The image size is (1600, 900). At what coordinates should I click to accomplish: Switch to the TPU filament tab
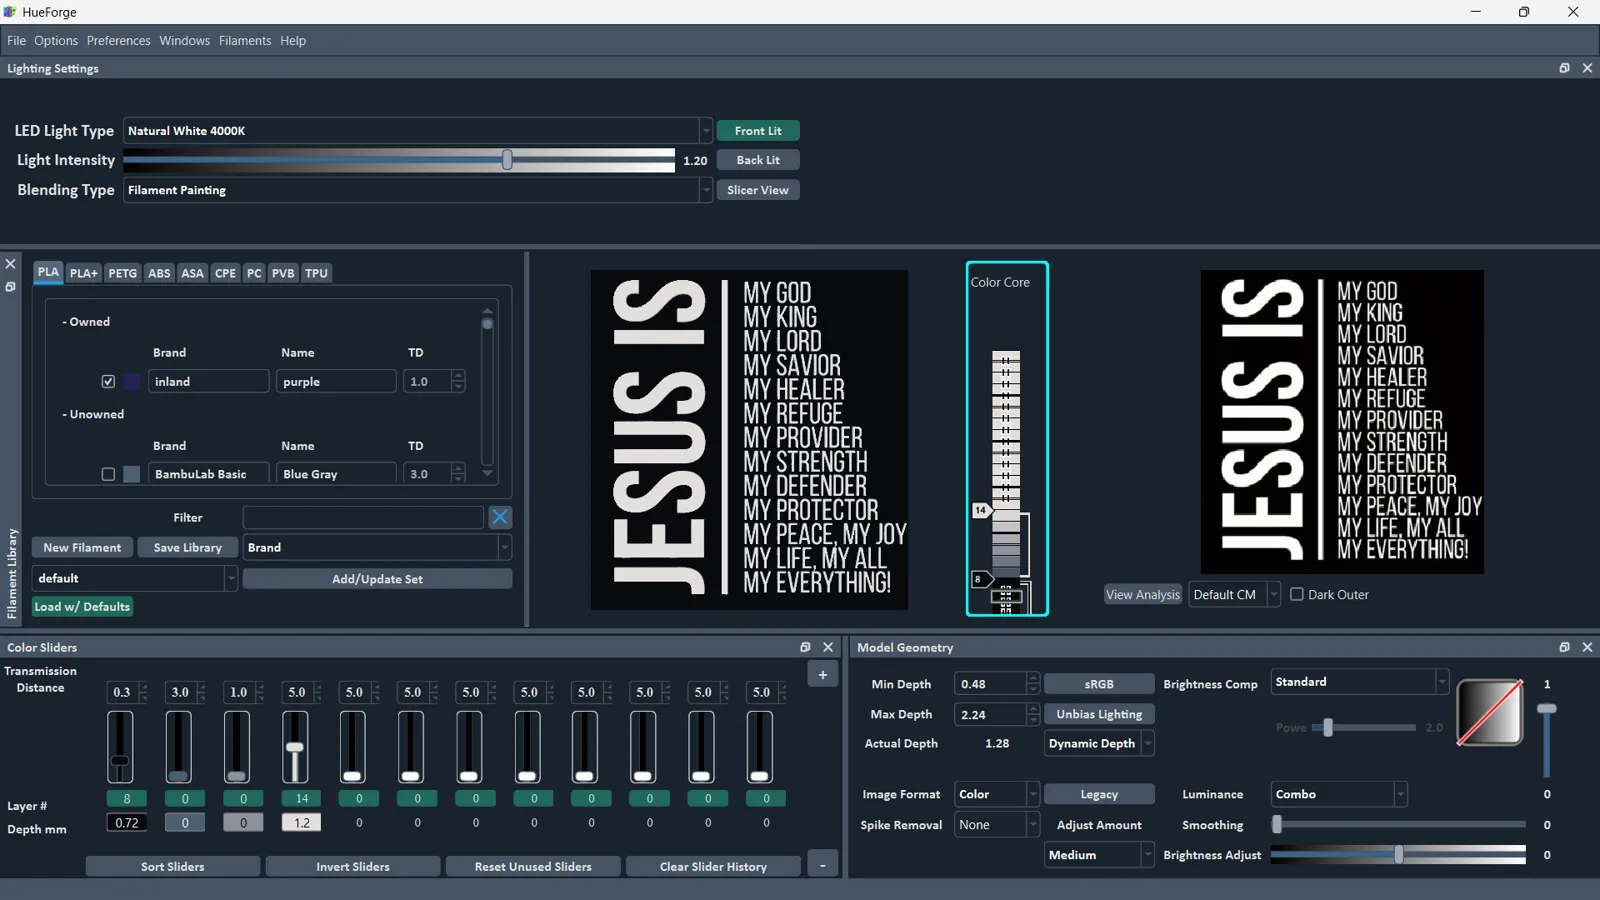[x=316, y=273]
